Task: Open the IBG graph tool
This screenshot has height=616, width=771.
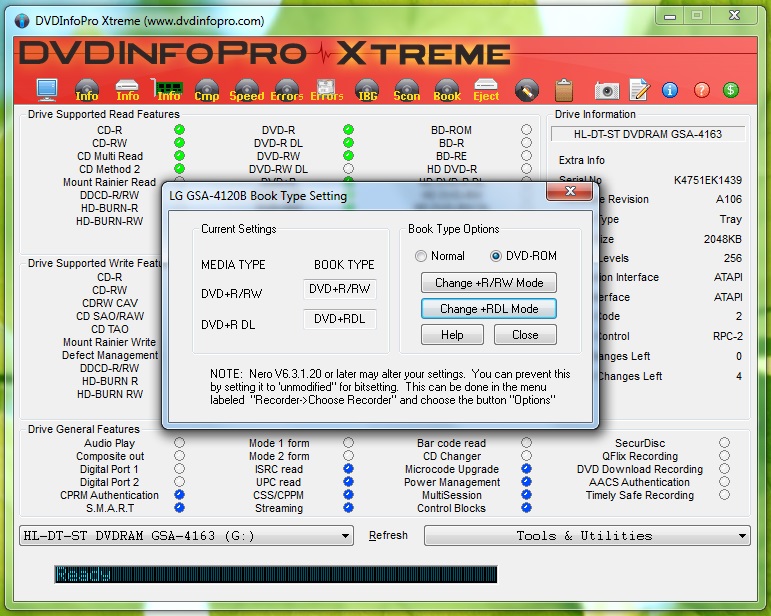Action: (x=367, y=90)
